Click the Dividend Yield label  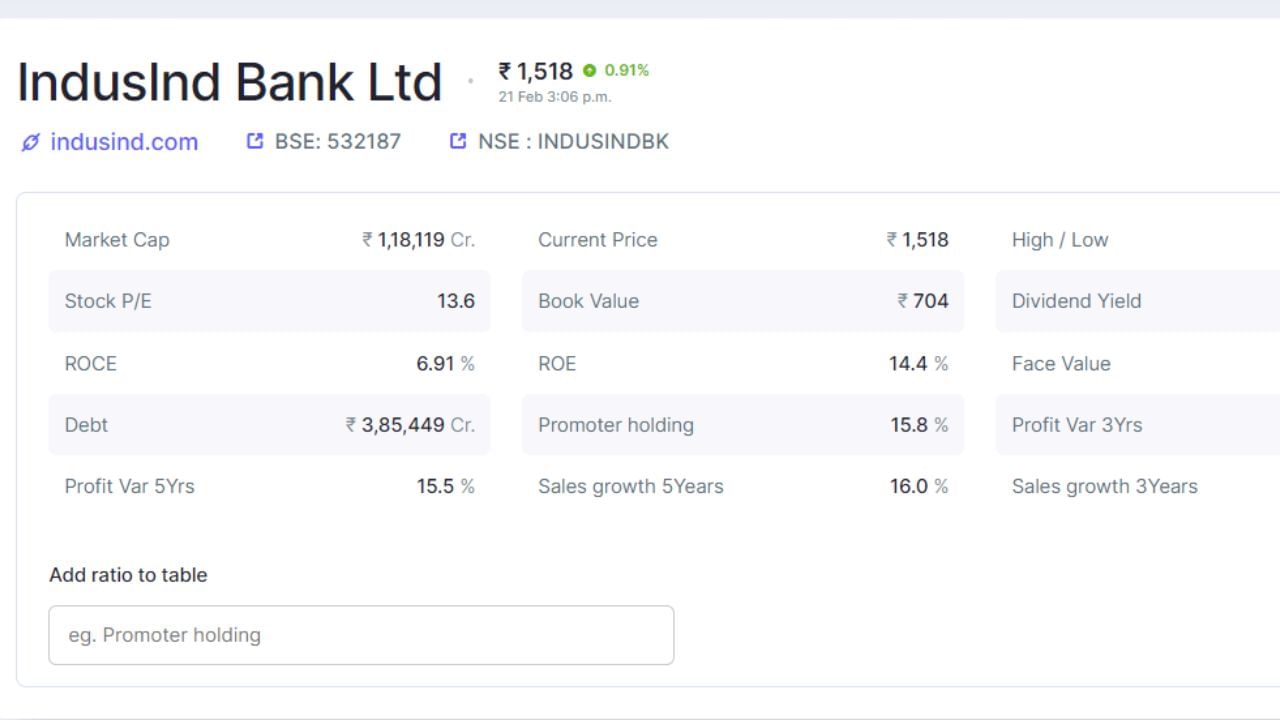[1077, 301]
